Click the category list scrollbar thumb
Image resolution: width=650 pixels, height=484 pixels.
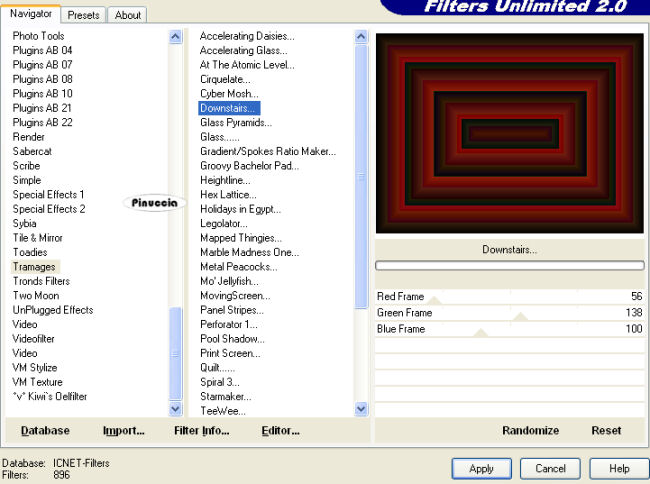[x=175, y=354]
